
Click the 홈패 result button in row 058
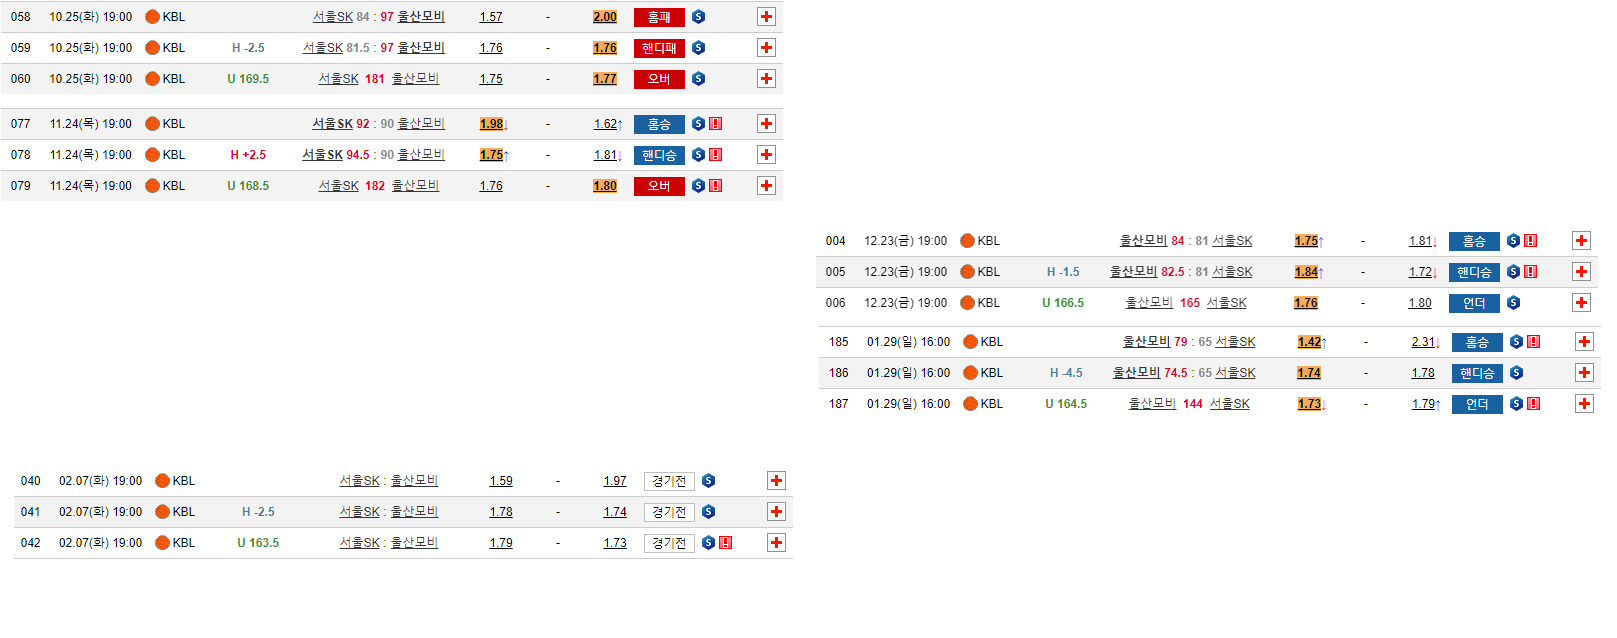659,17
